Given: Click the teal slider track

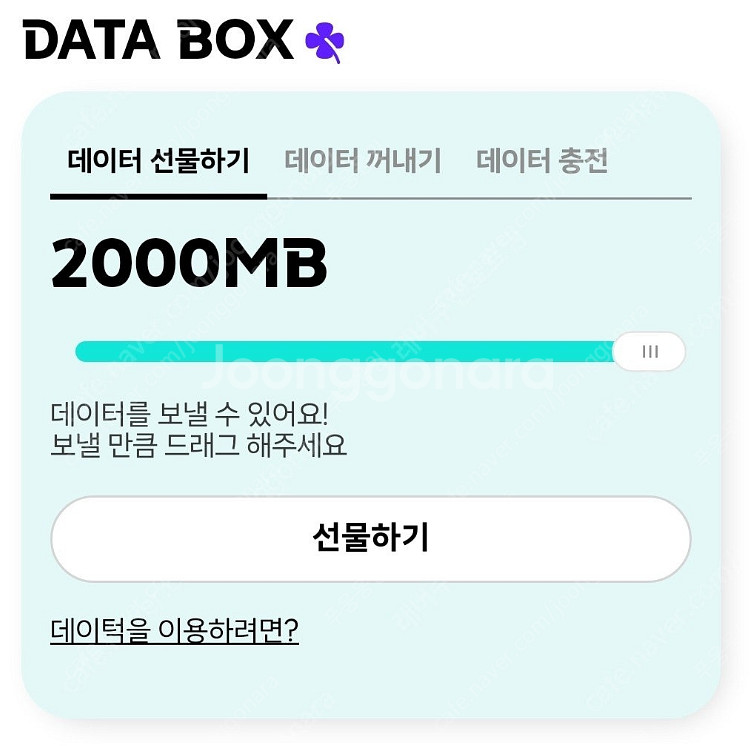Looking at the screenshot, I should (340, 352).
